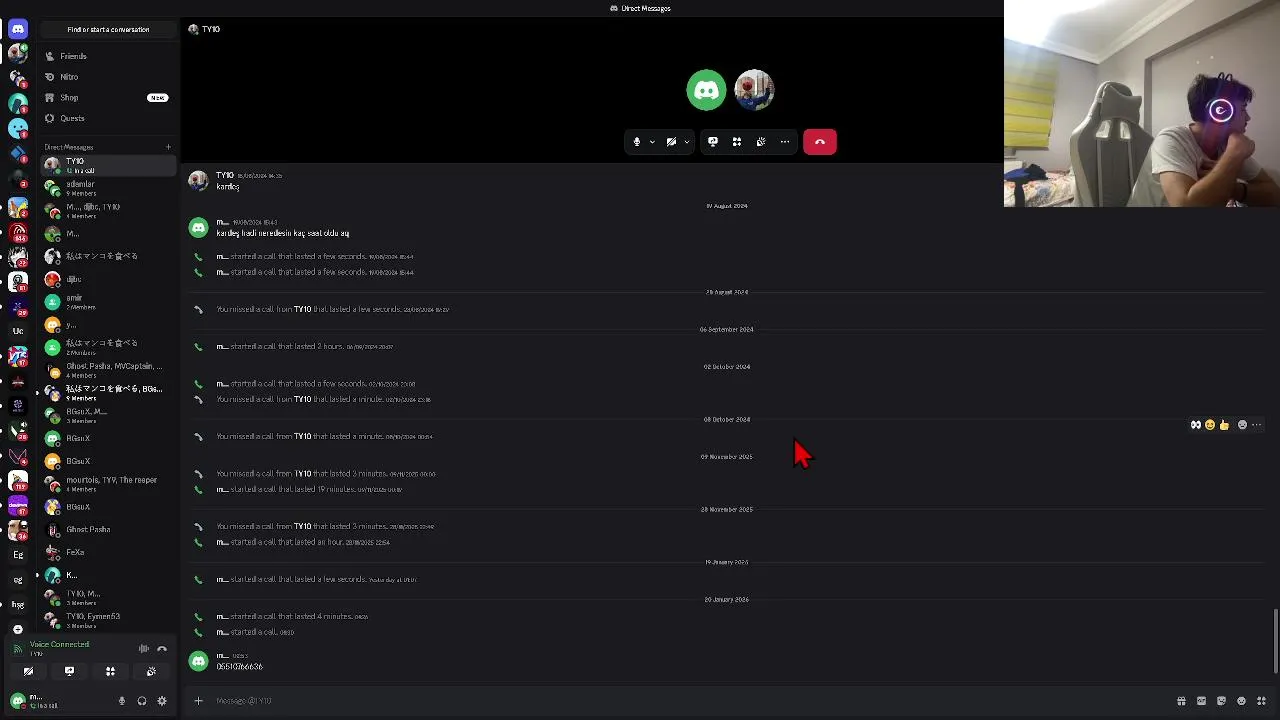Screen dimensions: 1280x720
Task: Open camera options chevron in call bar
Action: tap(686, 142)
